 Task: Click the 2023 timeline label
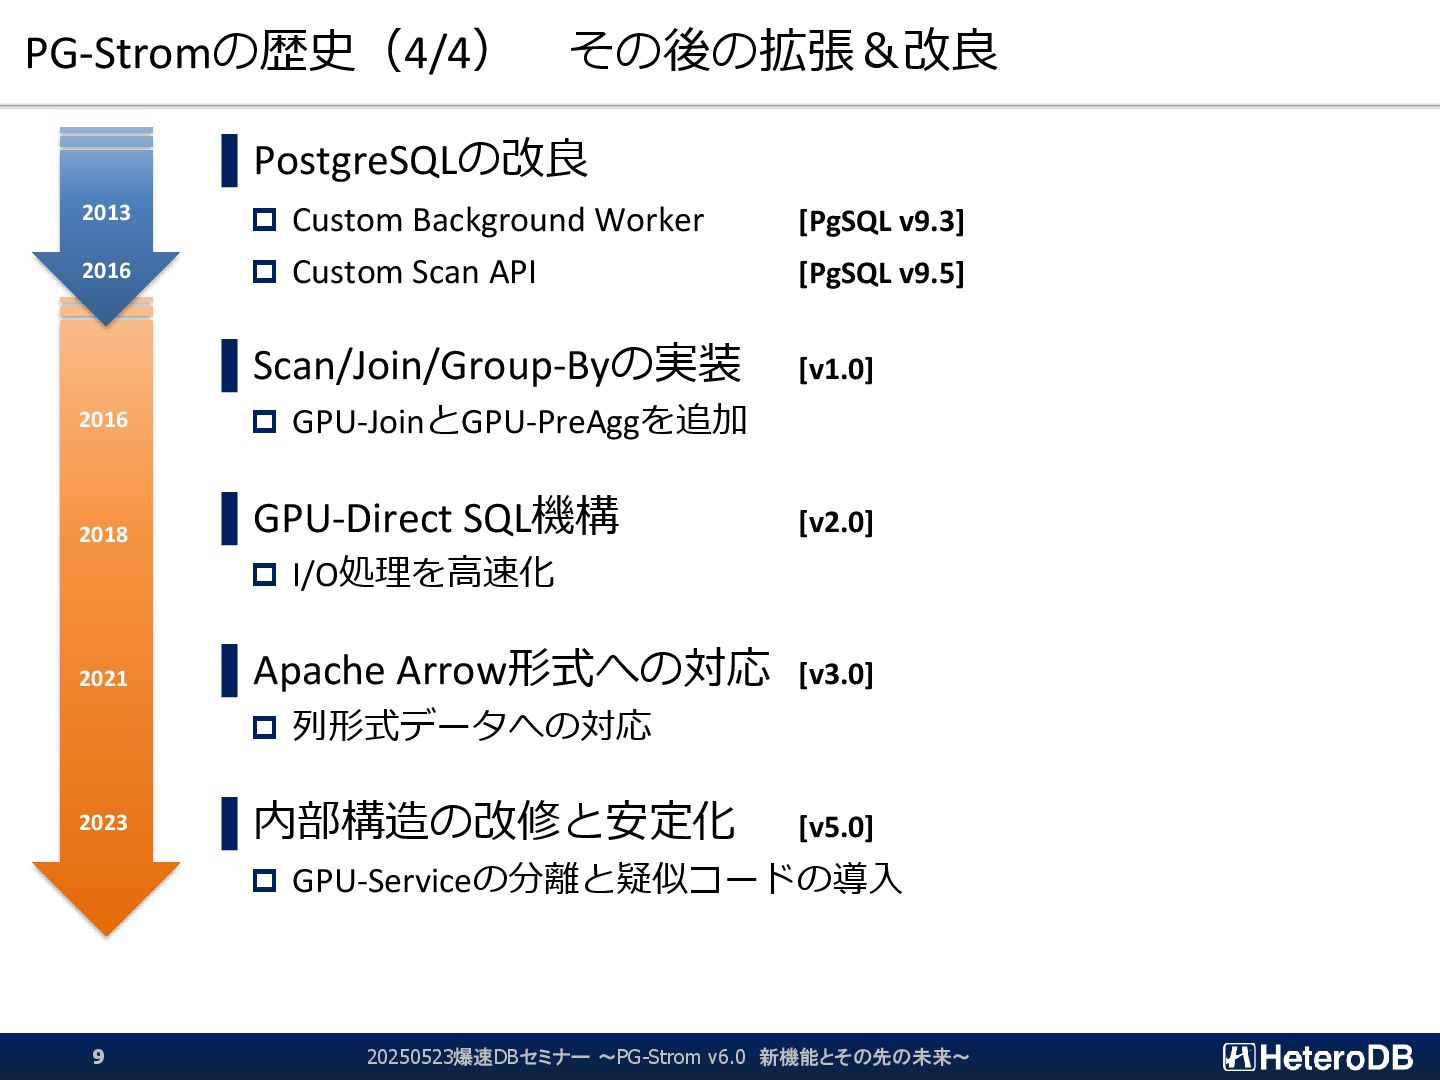[x=104, y=822]
